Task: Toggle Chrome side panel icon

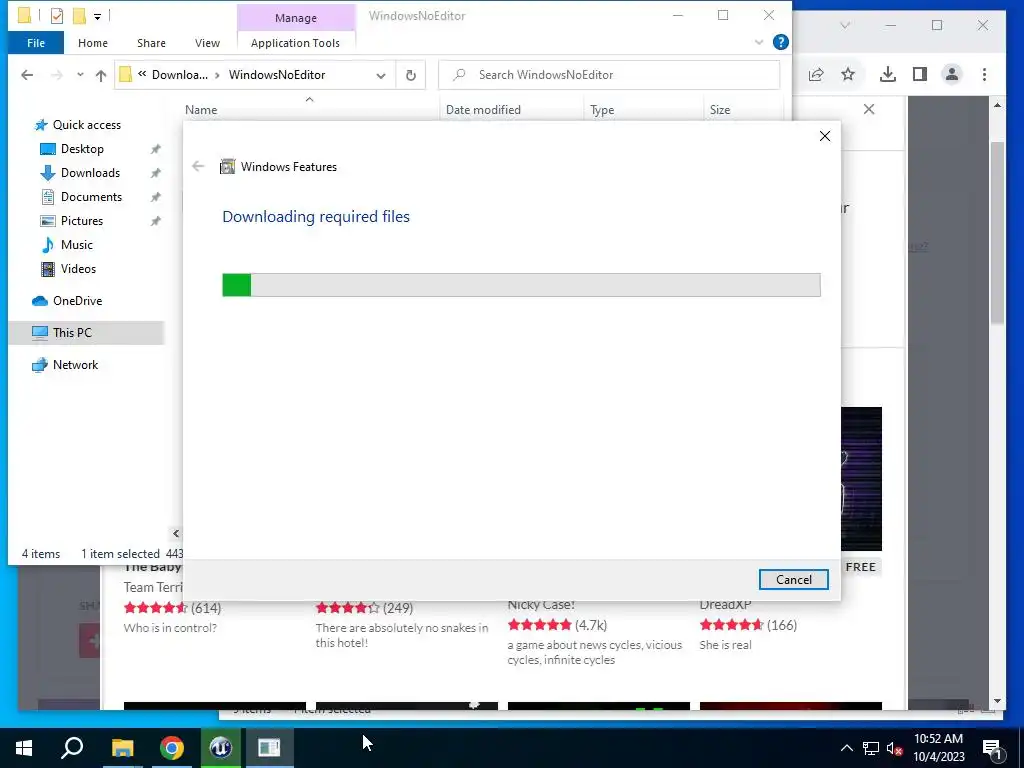Action: [x=920, y=74]
